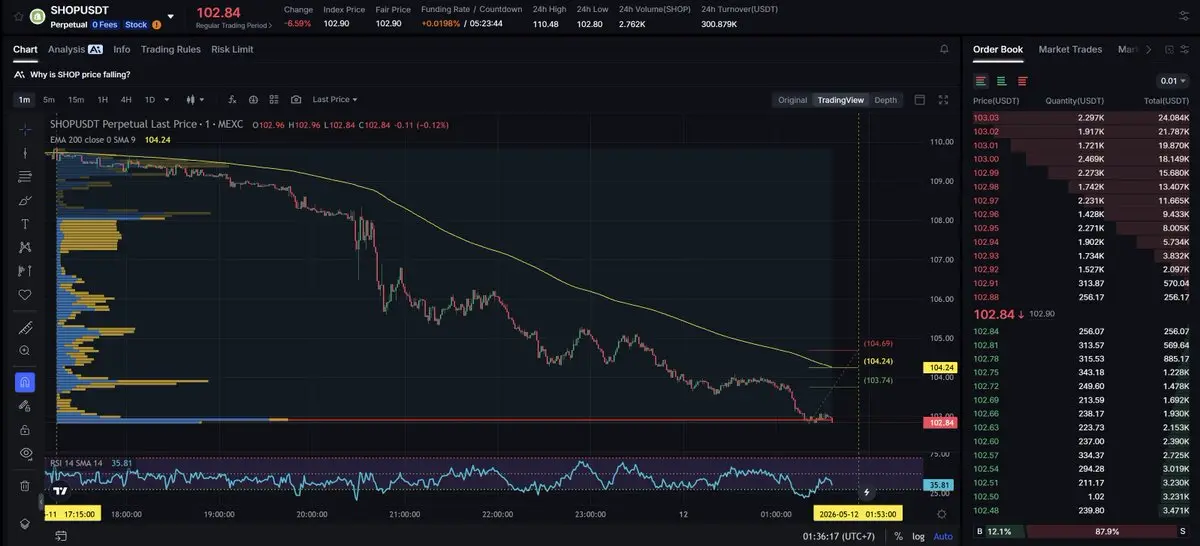Viewport: 1200px width, 546px height.
Task: Open the Last Price source dropdown
Action: point(334,100)
